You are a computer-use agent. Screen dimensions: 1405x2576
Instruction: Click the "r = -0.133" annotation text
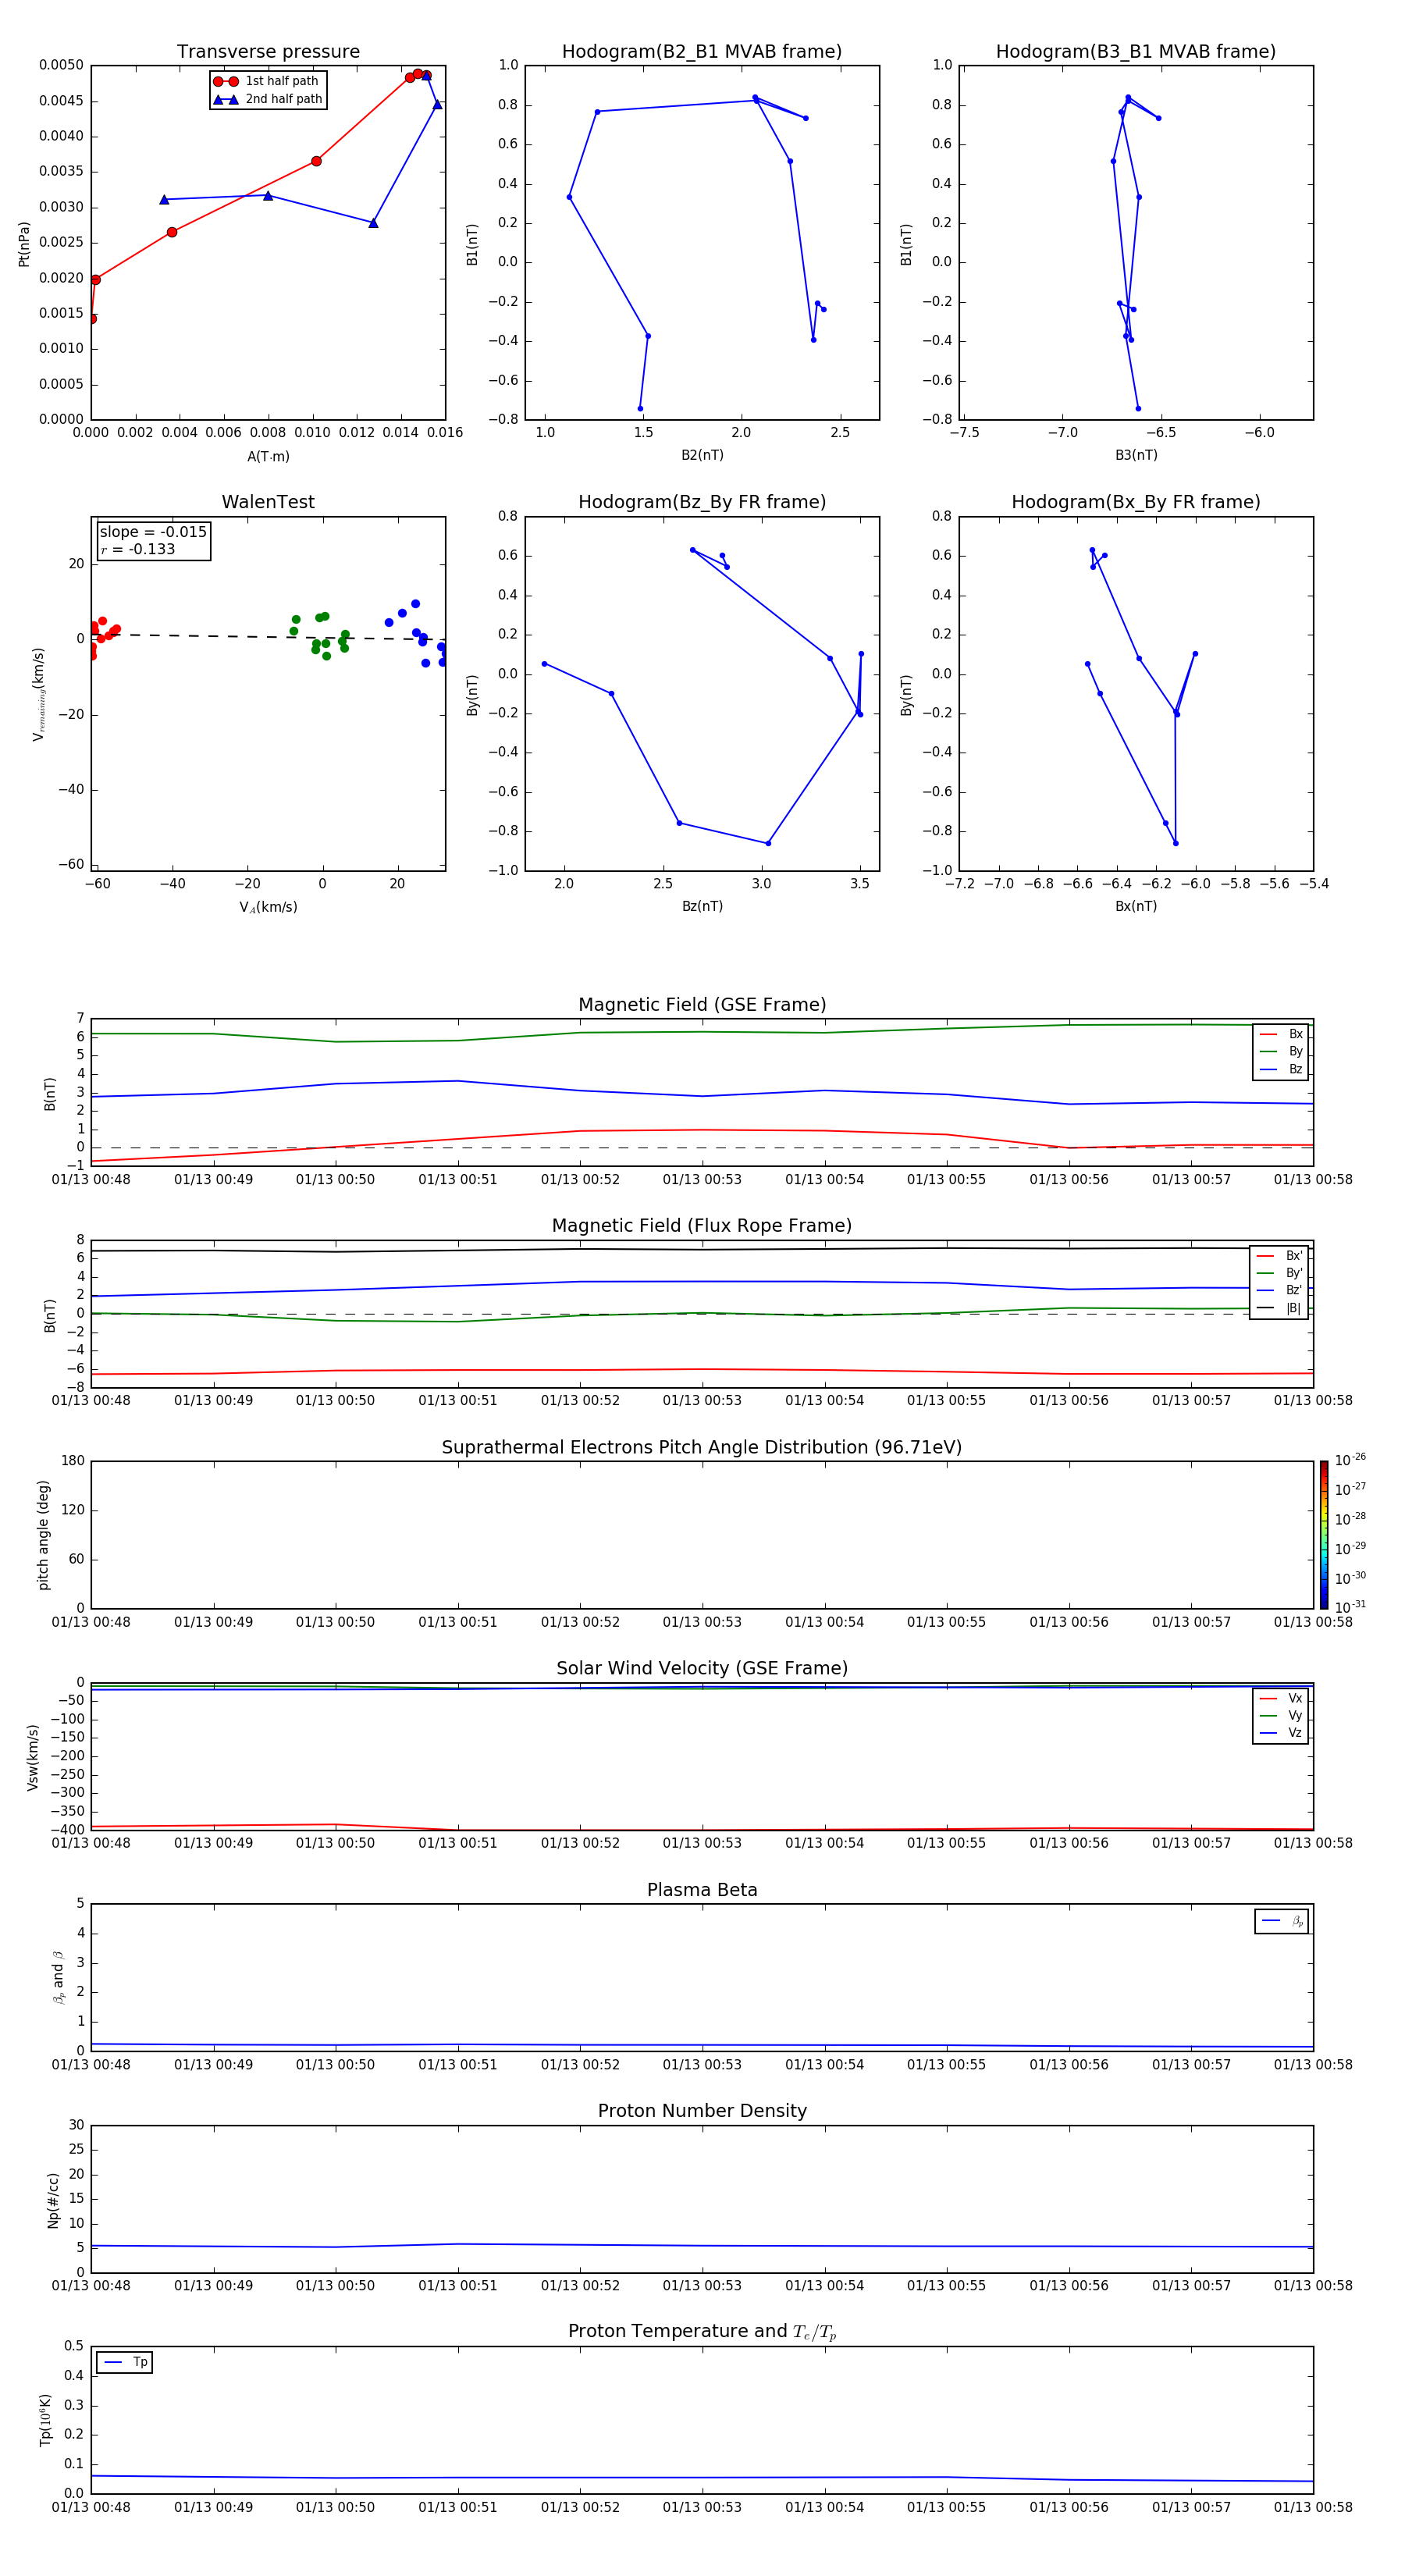(138, 549)
